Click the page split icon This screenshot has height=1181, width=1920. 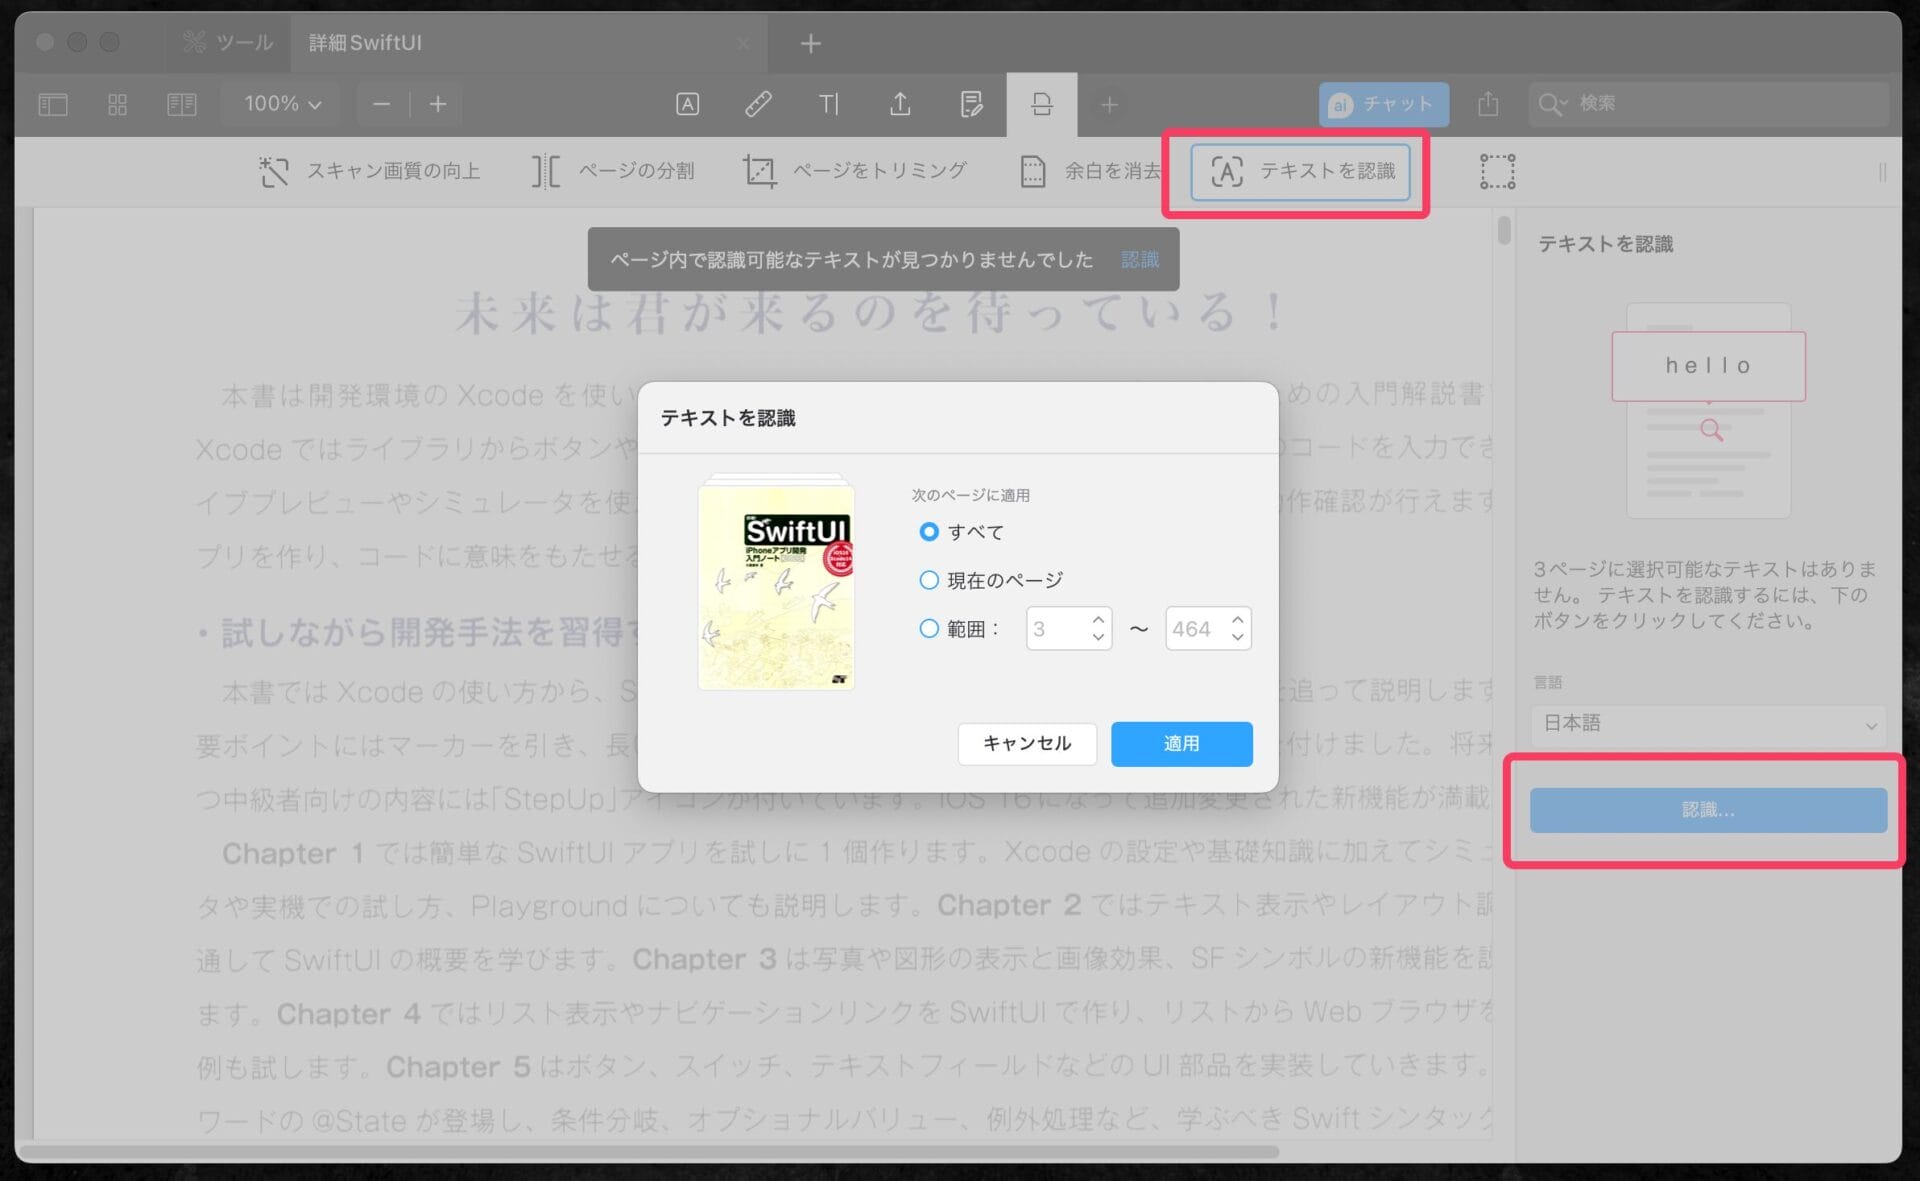(x=545, y=172)
